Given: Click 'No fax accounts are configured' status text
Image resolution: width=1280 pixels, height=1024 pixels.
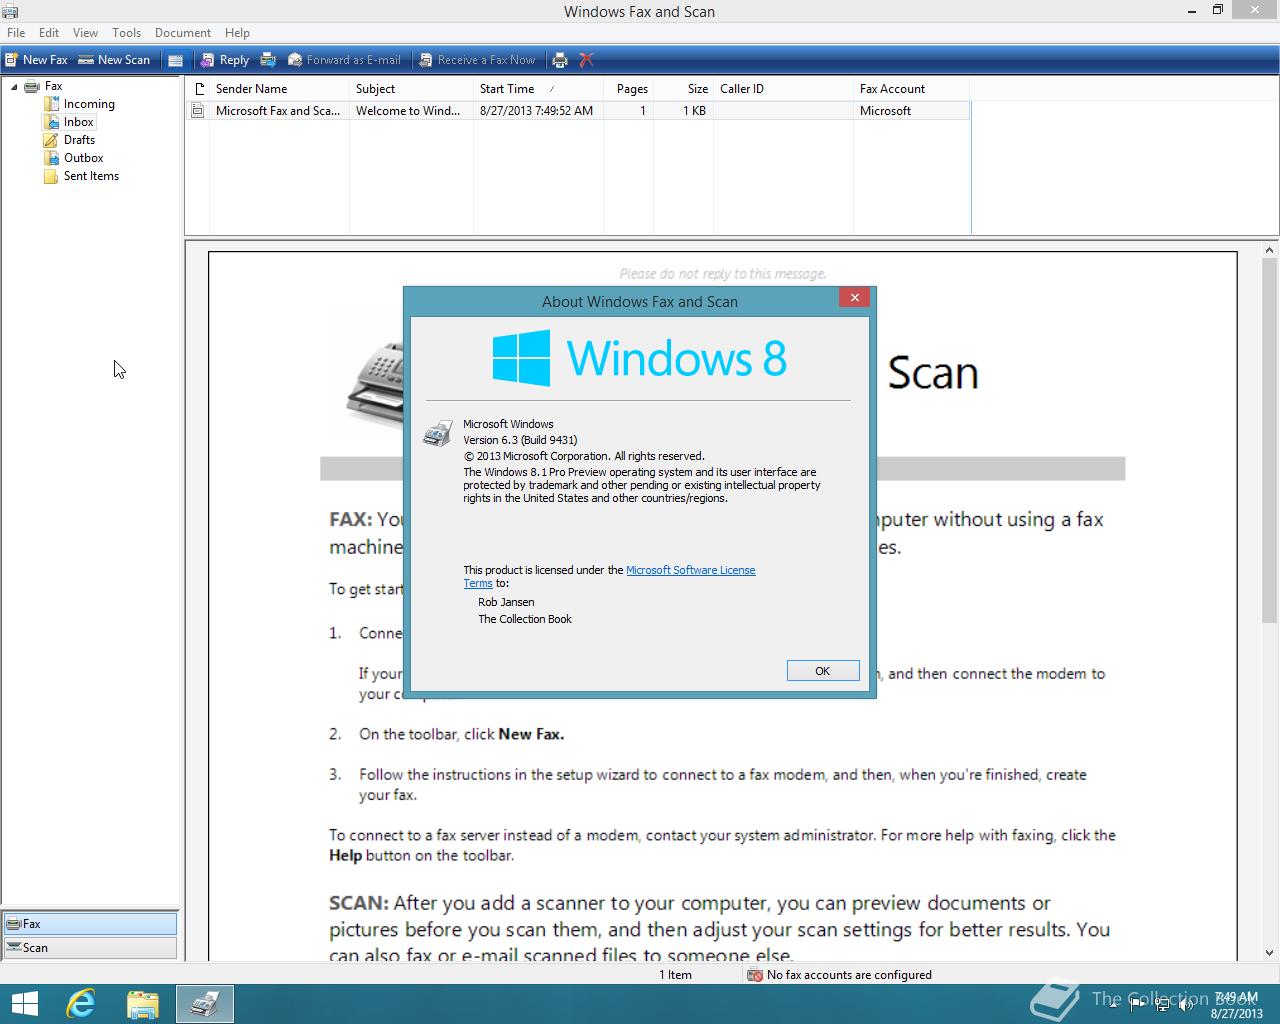Looking at the screenshot, I should pyautogui.click(x=849, y=975).
